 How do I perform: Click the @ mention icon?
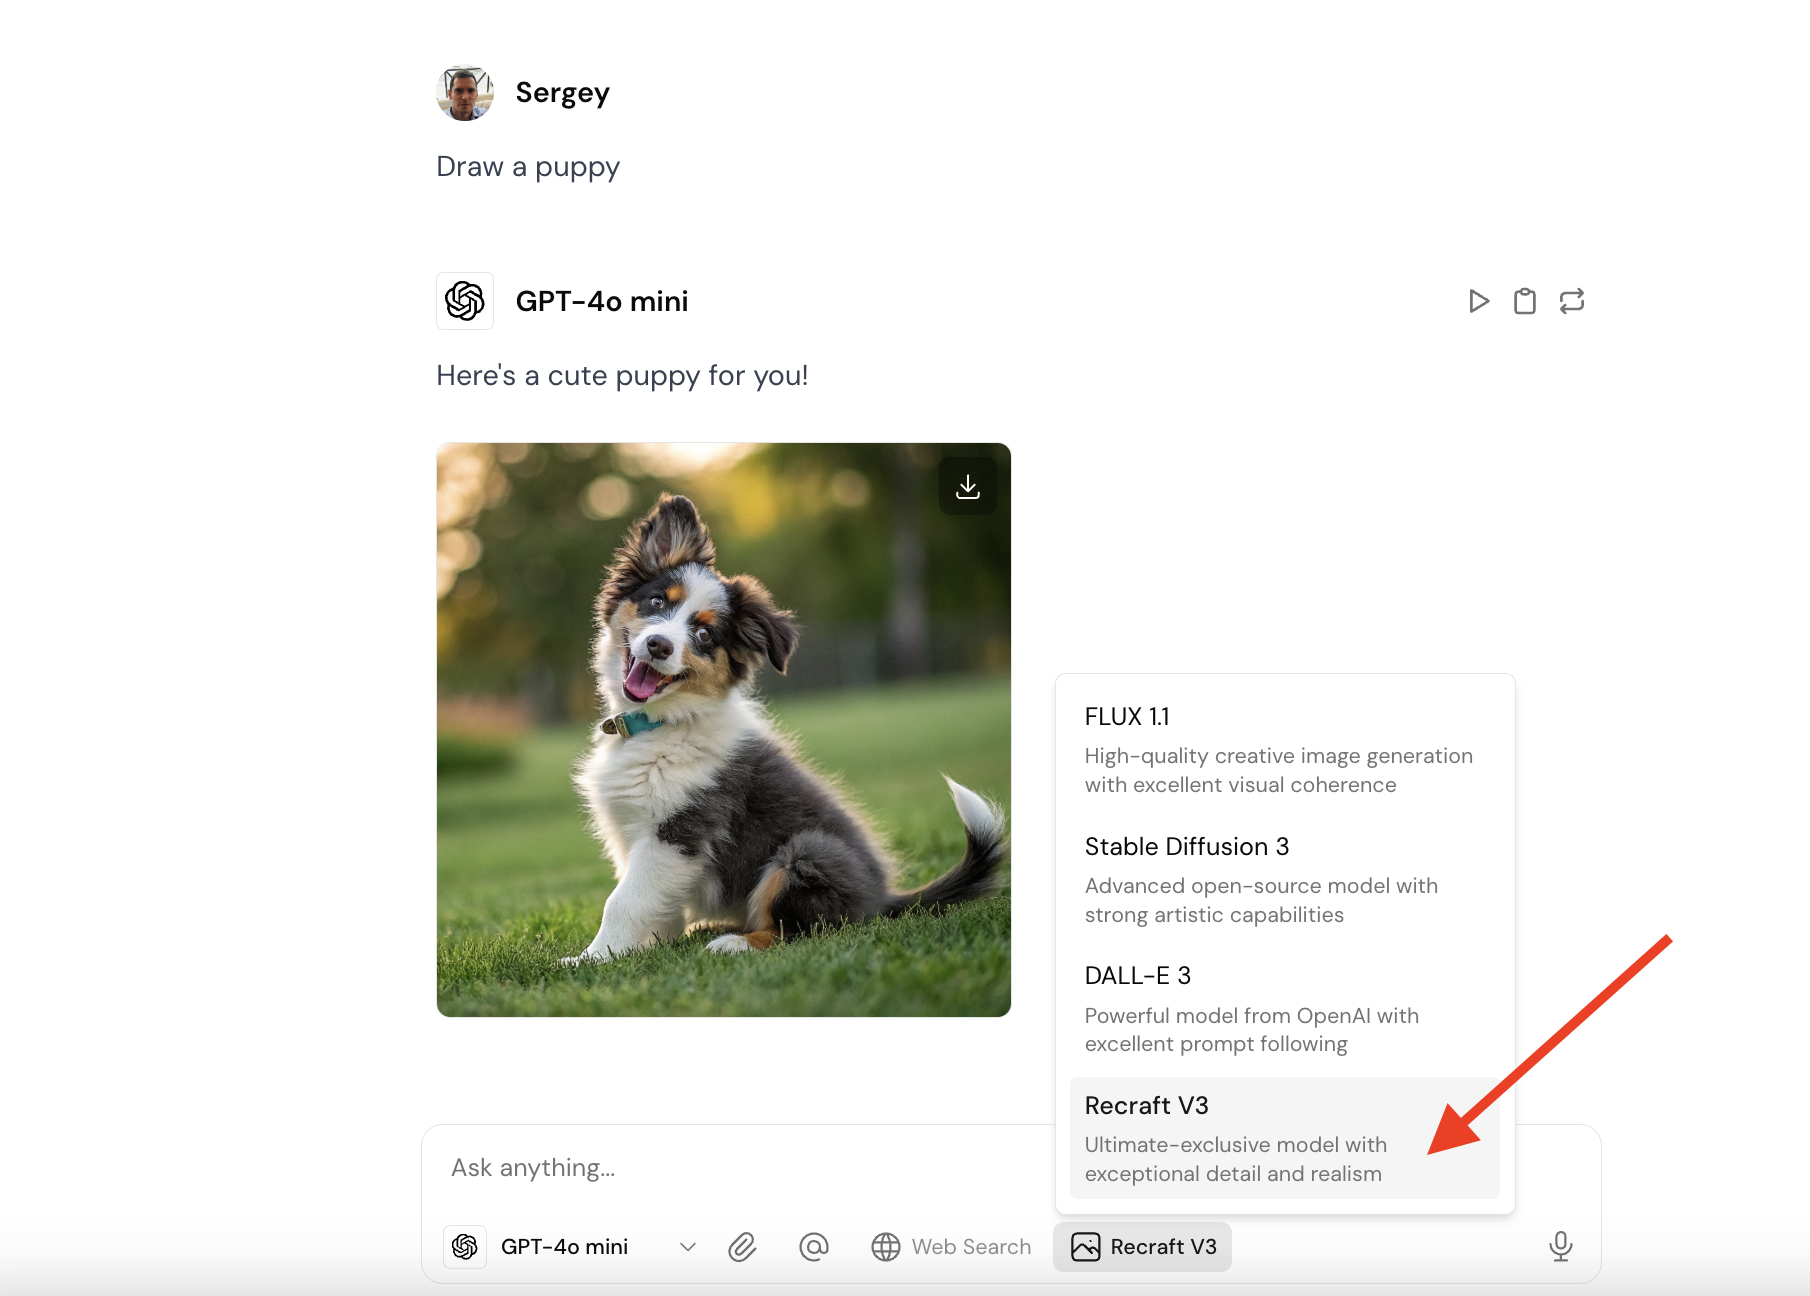(814, 1247)
